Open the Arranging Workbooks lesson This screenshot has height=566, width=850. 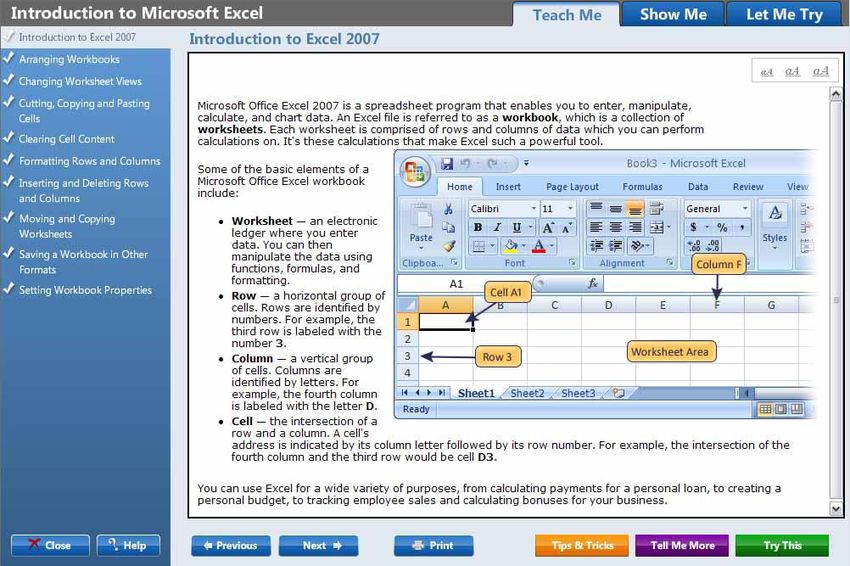(69, 60)
